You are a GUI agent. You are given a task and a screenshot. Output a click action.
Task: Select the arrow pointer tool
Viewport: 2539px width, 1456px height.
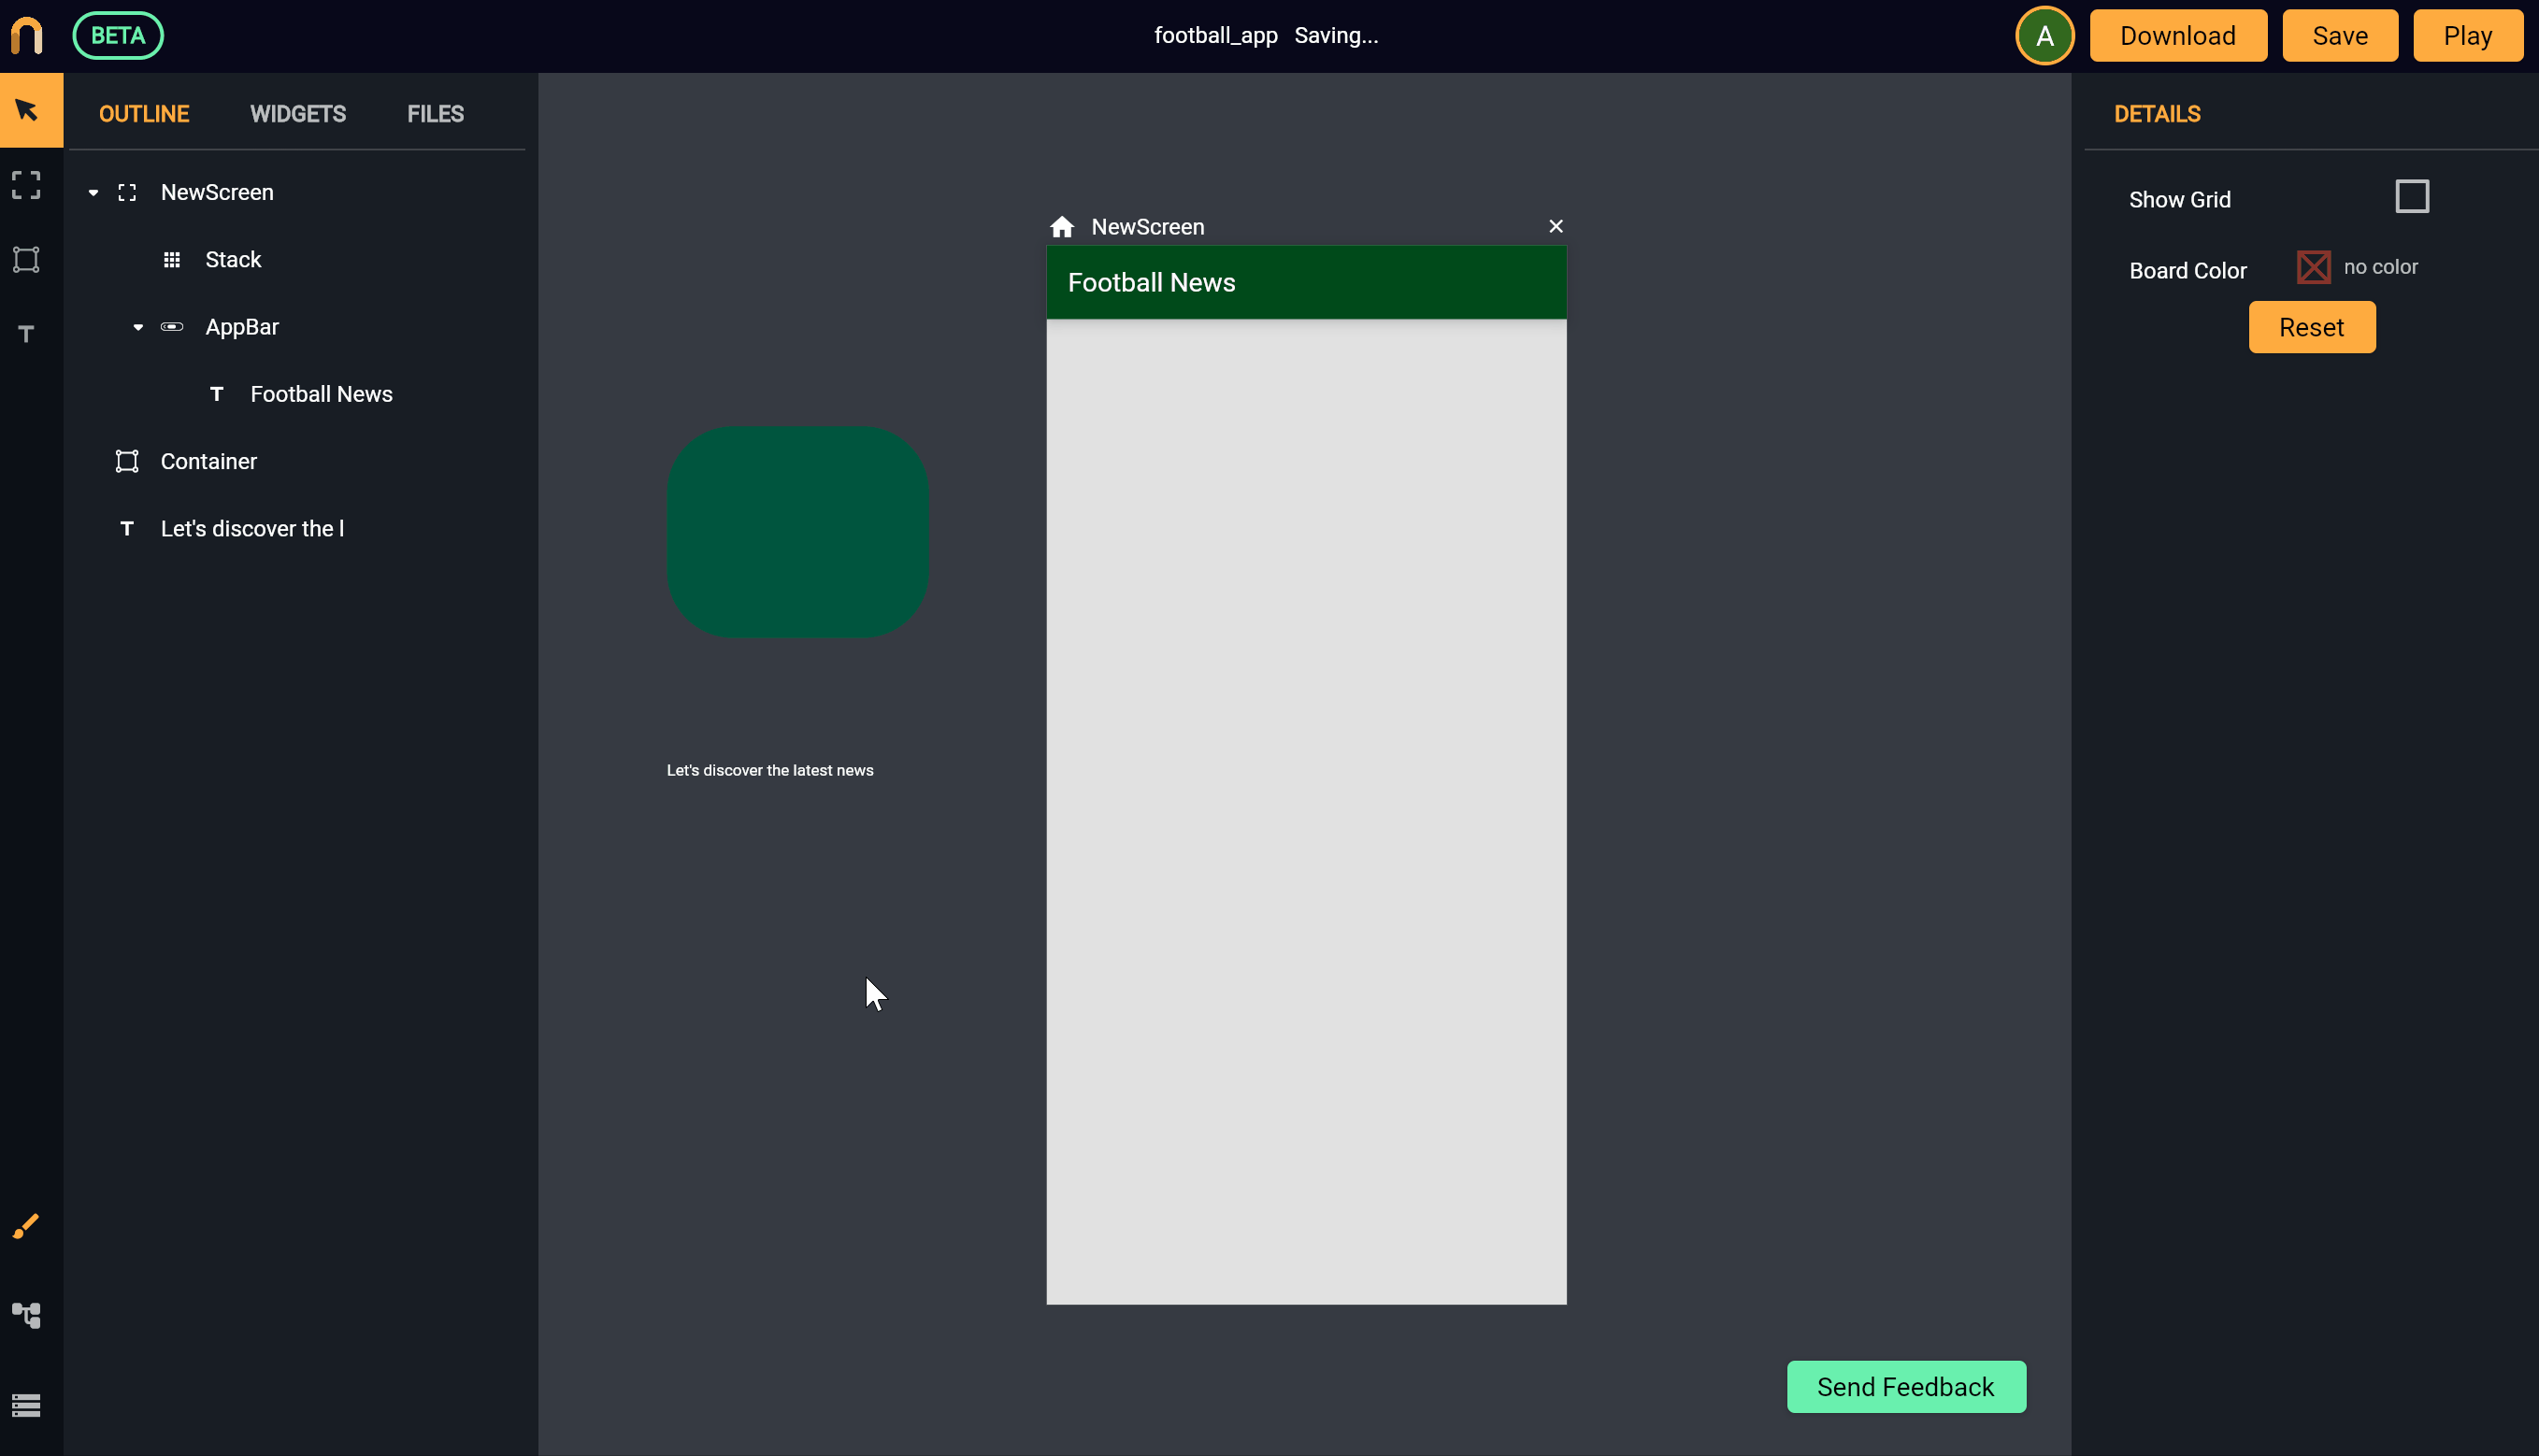[x=27, y=110]
